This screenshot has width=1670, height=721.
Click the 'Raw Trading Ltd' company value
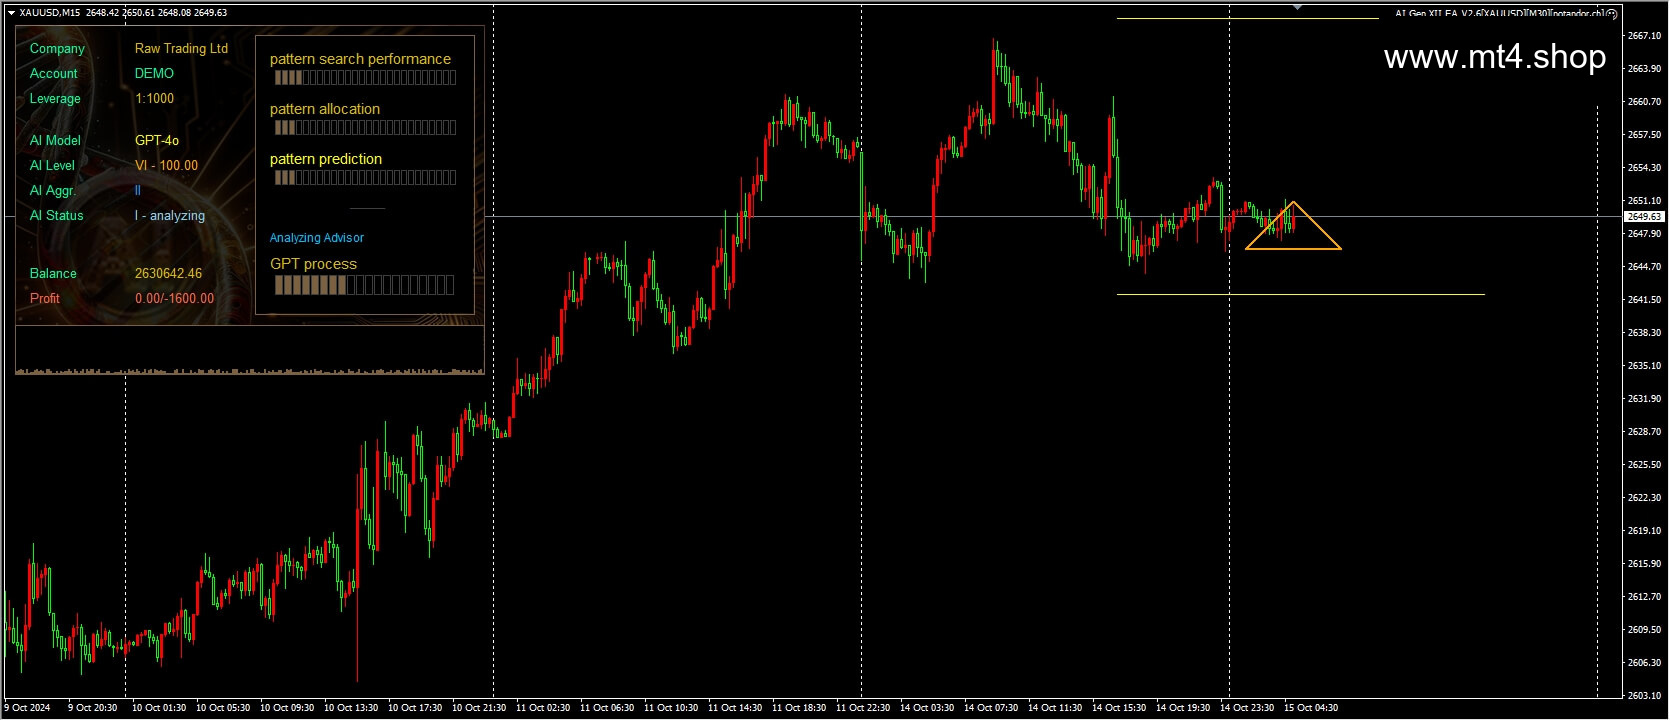(x=181, y=48)
